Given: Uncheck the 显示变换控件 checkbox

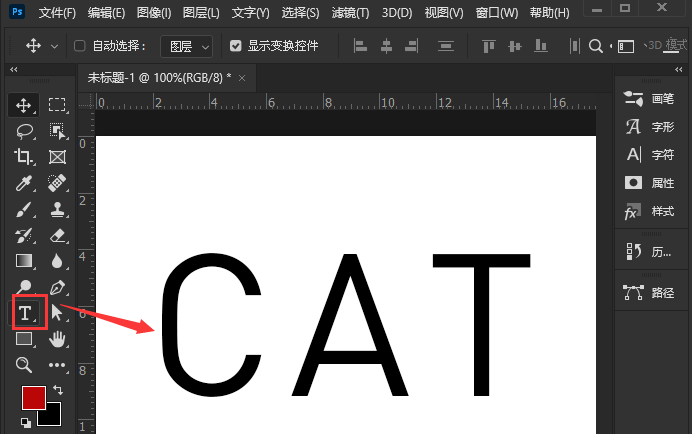Looking at the screenshot, I should pos(236,46).
